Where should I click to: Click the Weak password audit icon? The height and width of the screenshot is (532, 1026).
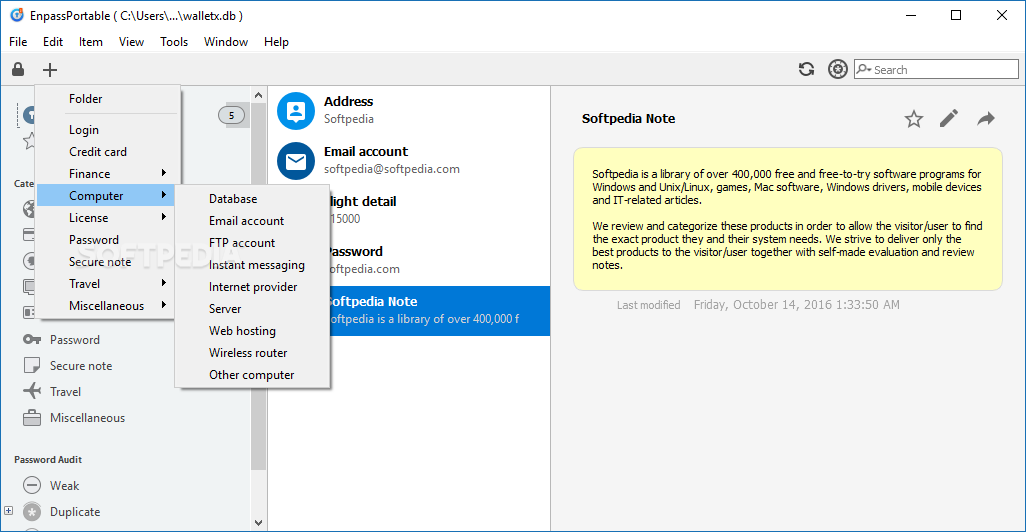point(31,486)
